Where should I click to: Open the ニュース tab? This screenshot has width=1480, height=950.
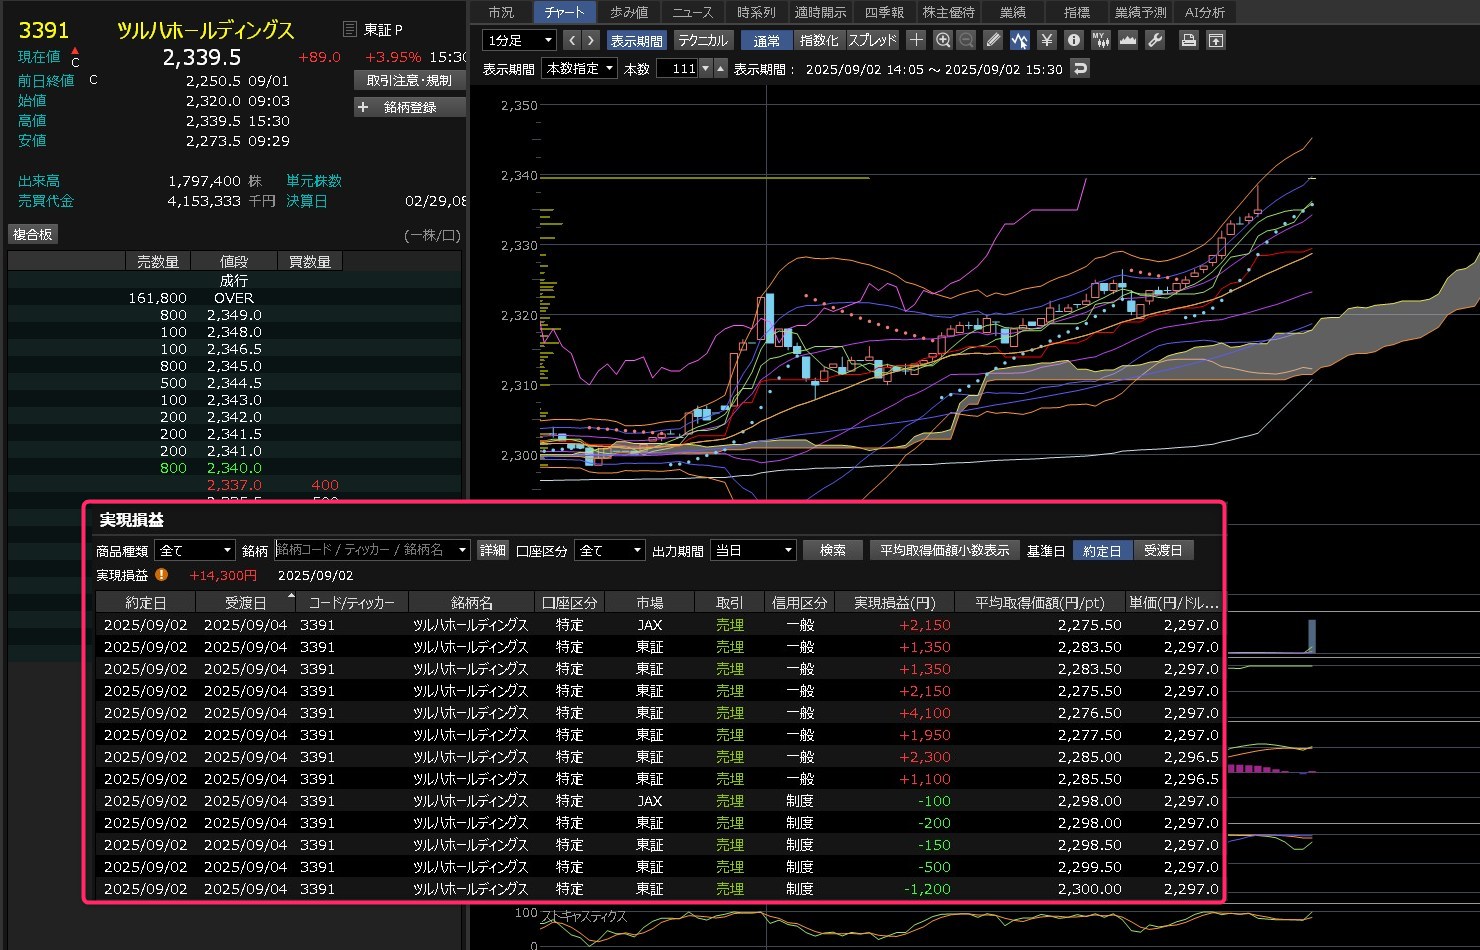(x=692, y=12)
